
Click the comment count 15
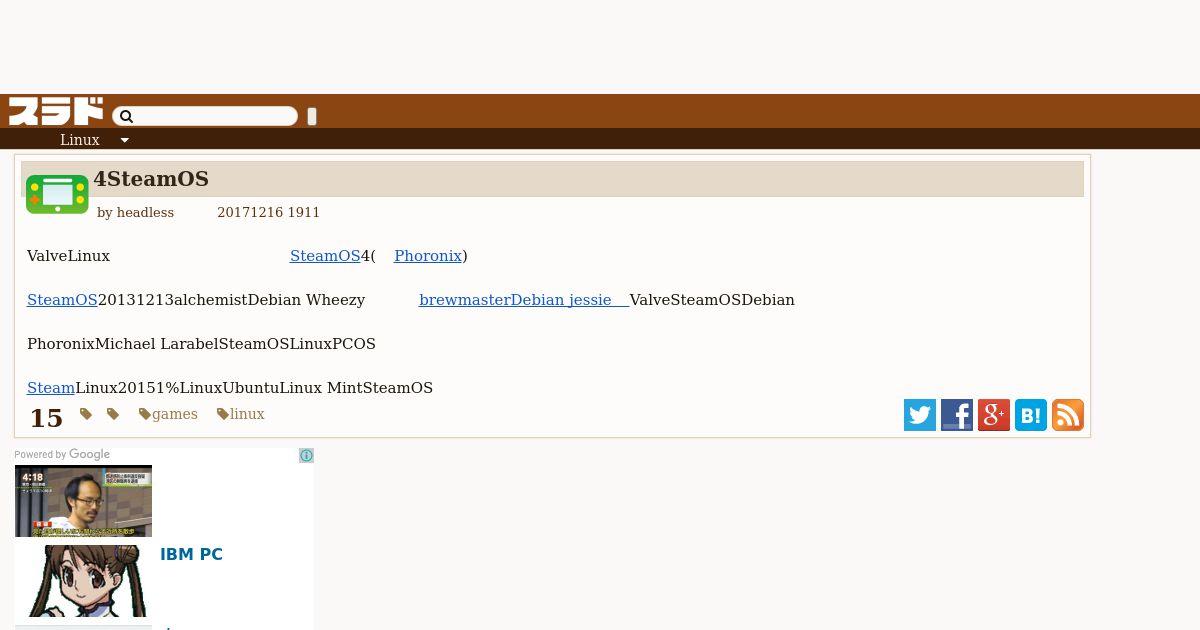(x=46, y=418)
